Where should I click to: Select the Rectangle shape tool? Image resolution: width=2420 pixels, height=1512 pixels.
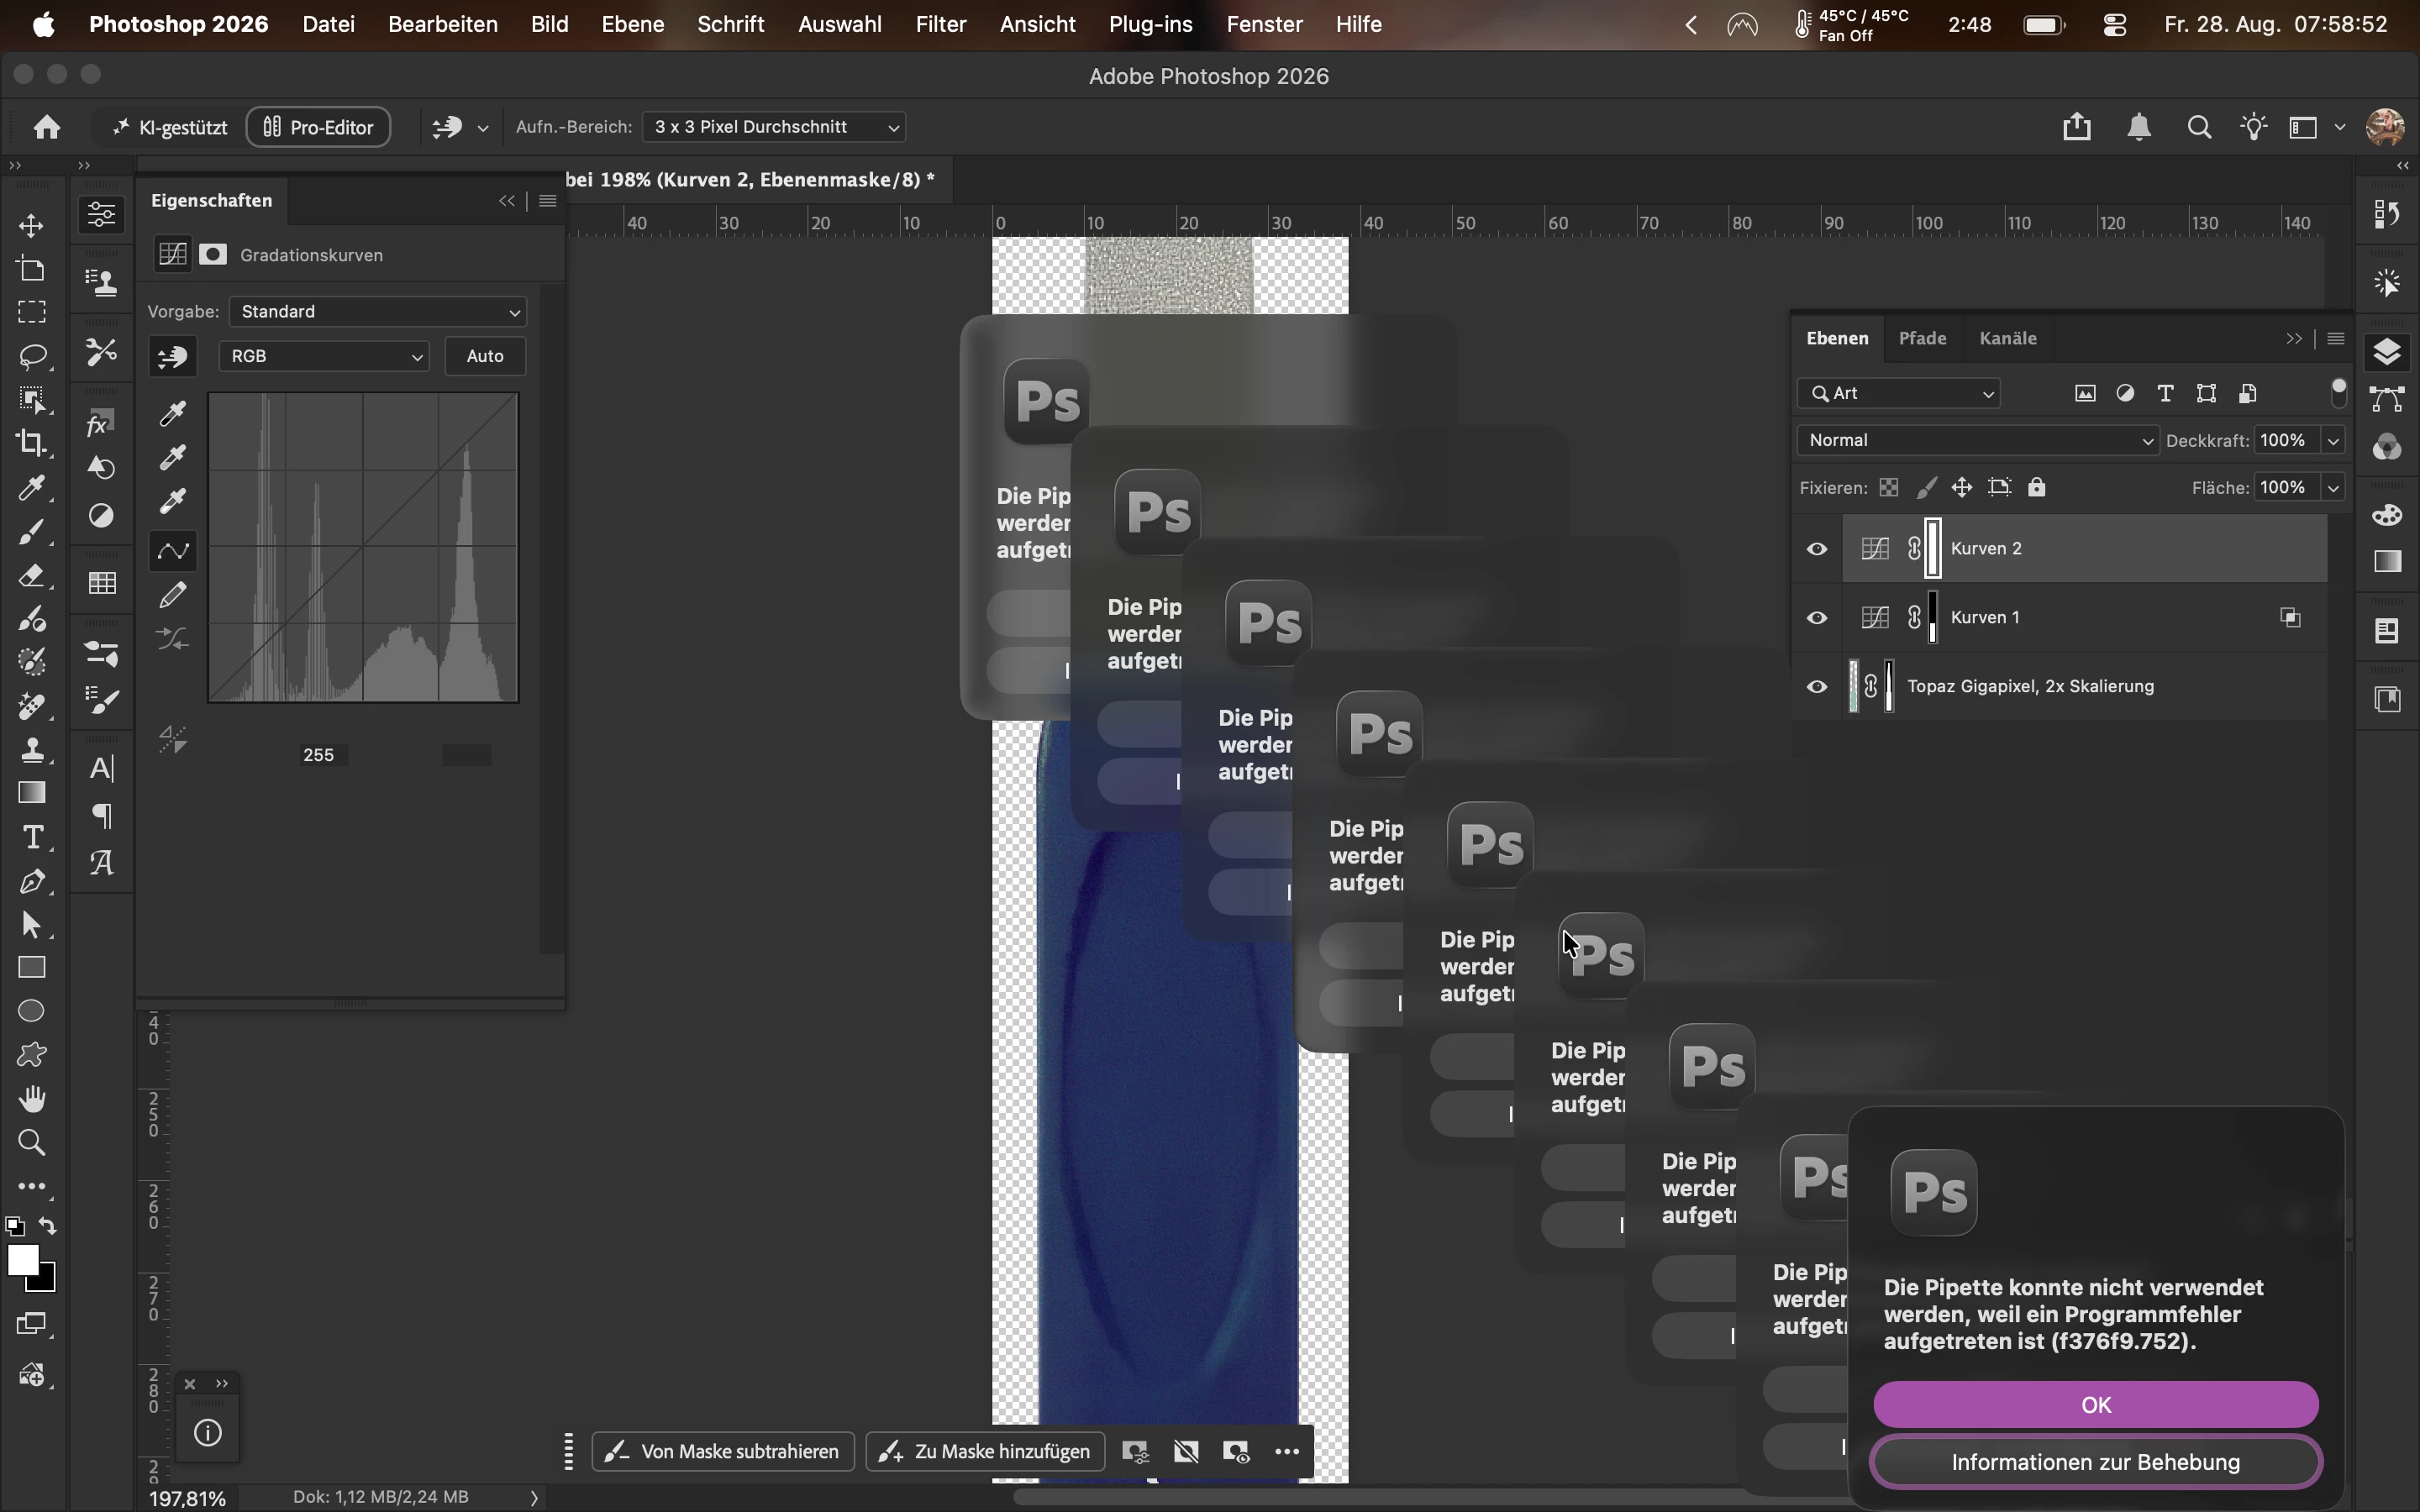click(32, 967)
